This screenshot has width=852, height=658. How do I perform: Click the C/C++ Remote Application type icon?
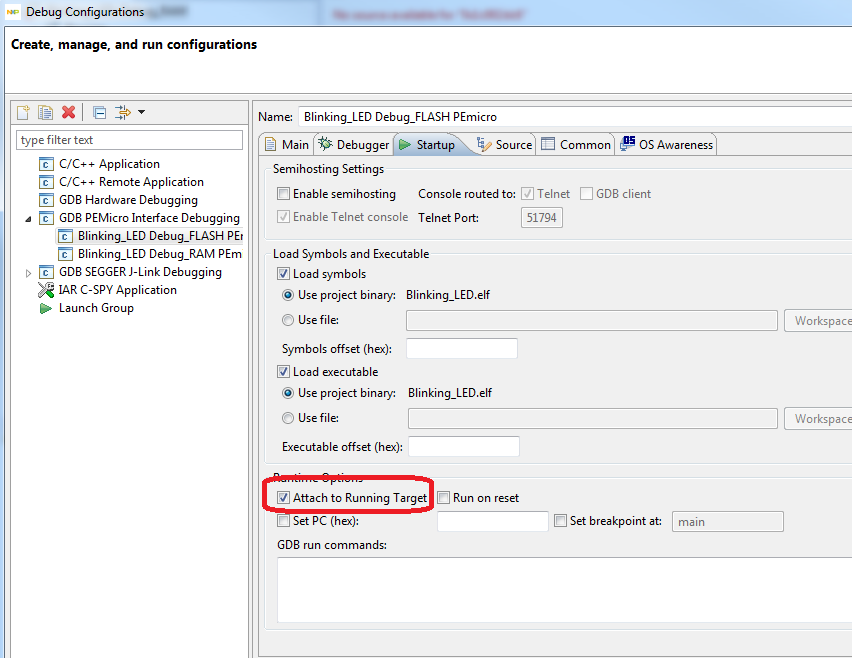pyautogui.click(x=46, y=182)
